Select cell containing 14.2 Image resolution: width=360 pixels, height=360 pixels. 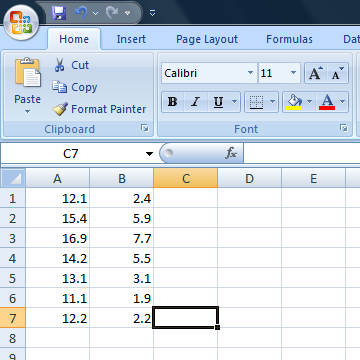tap(57, 258)
